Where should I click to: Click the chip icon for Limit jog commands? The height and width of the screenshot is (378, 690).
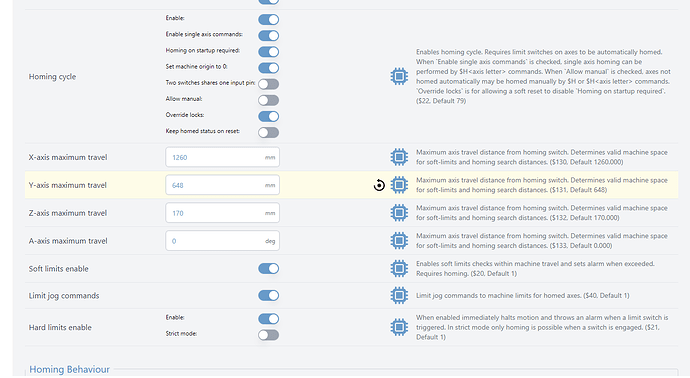point(399,296)
